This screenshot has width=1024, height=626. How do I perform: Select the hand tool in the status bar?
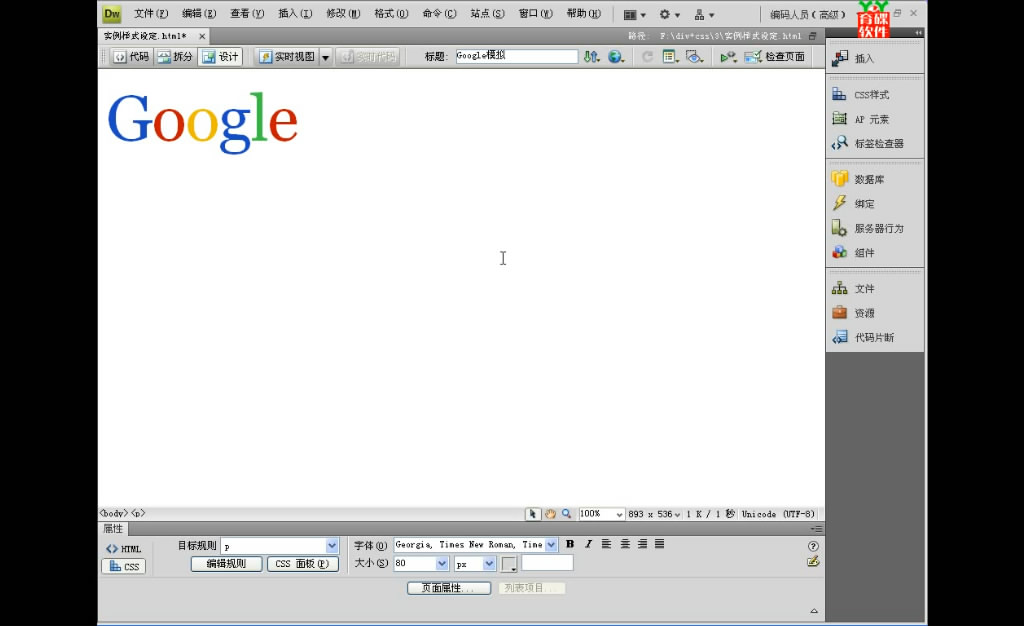550,514
